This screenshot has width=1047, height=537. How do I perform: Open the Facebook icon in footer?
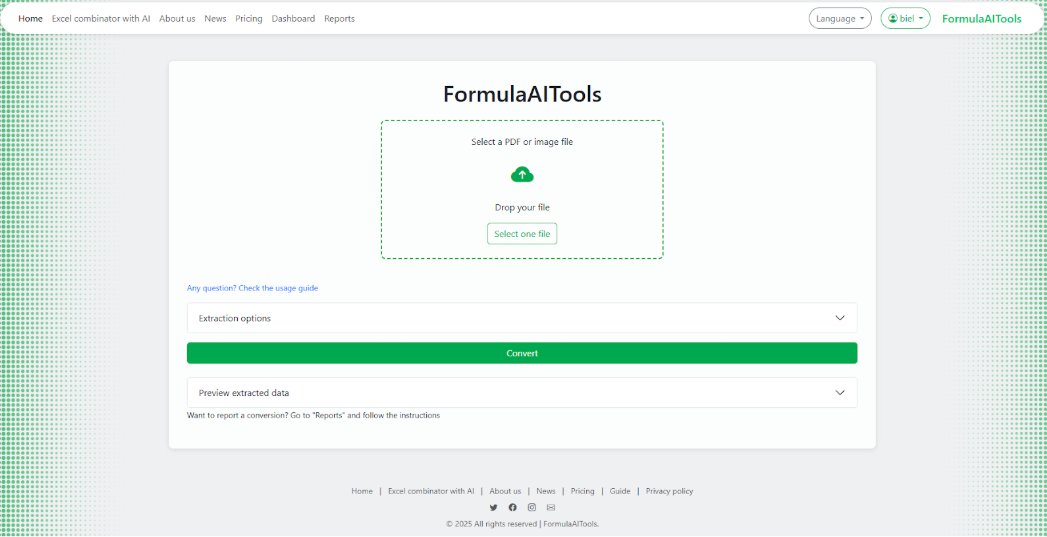(512, 508)
